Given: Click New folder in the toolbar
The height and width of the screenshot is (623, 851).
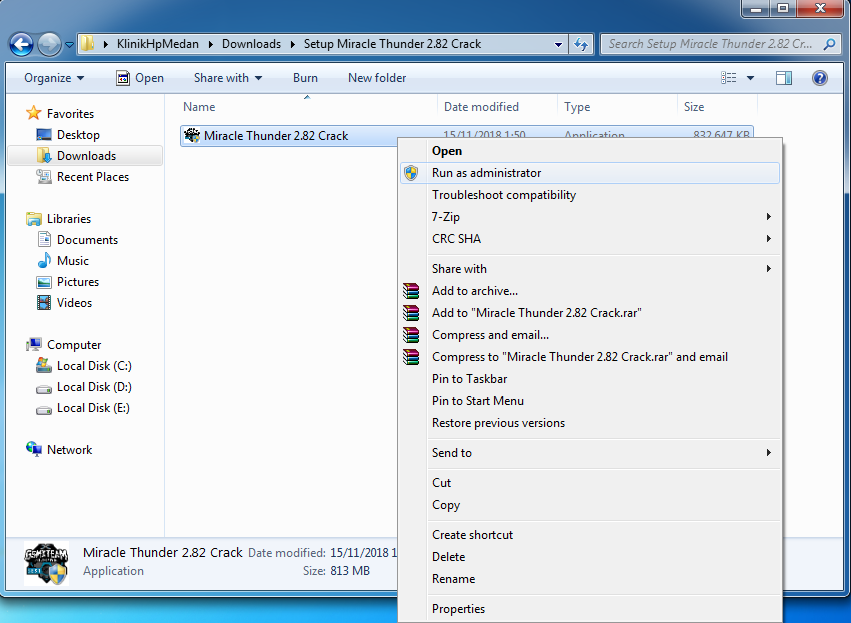Looking at the screenshot, I should coord(377,78).
